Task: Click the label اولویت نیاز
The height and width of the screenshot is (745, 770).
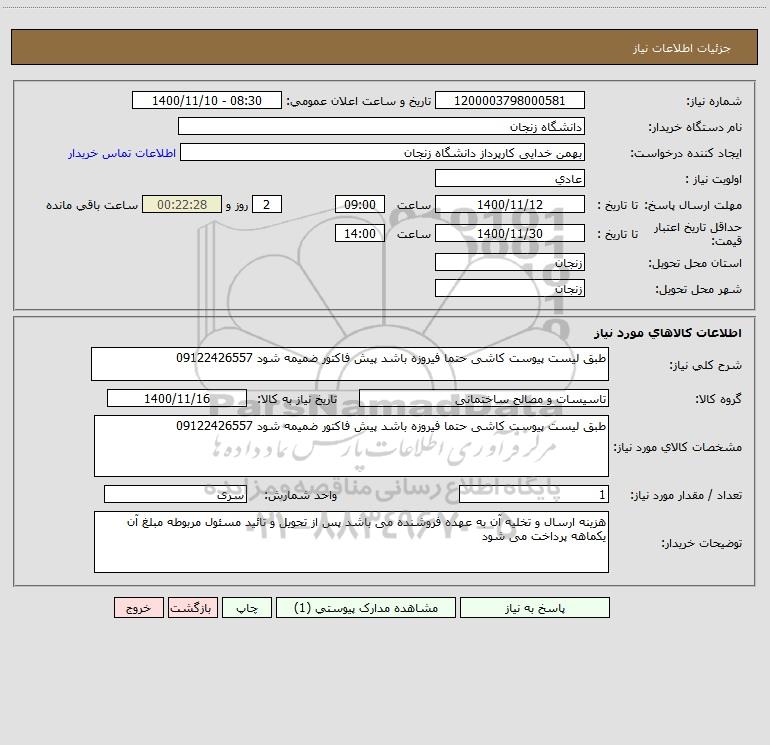Action: 714,179
